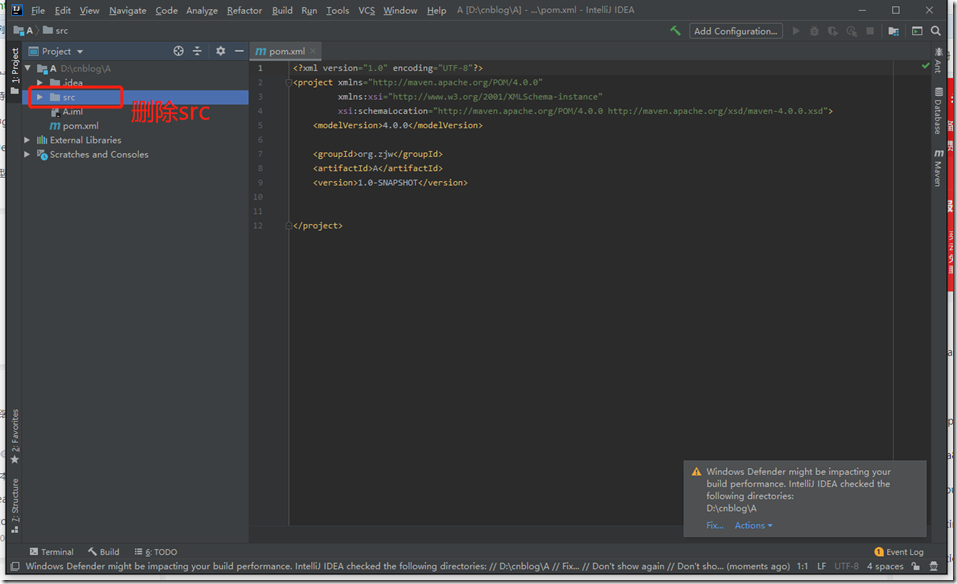Toggle the Structure tool window
Screen dimensions: 957x584
click(15, 506)
